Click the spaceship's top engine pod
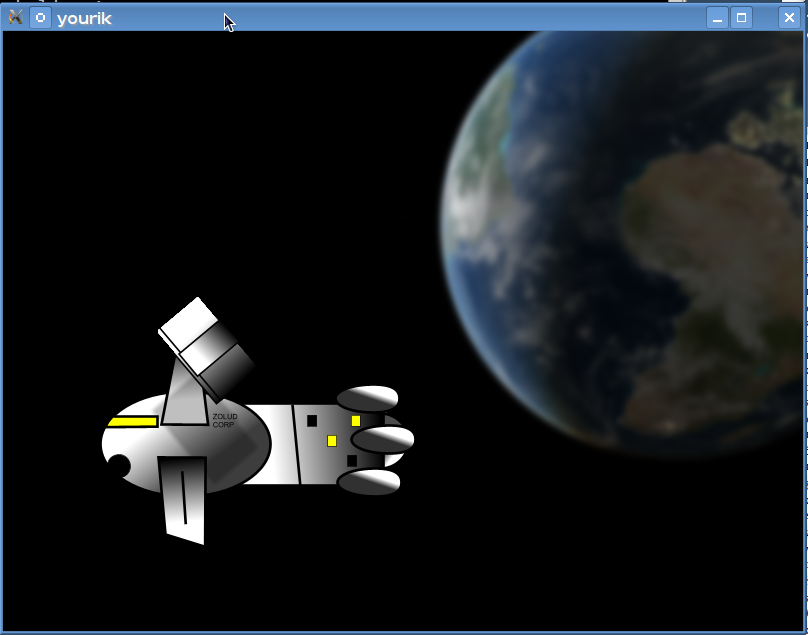This screenshot has width=808, height=635. click(367, 398)
